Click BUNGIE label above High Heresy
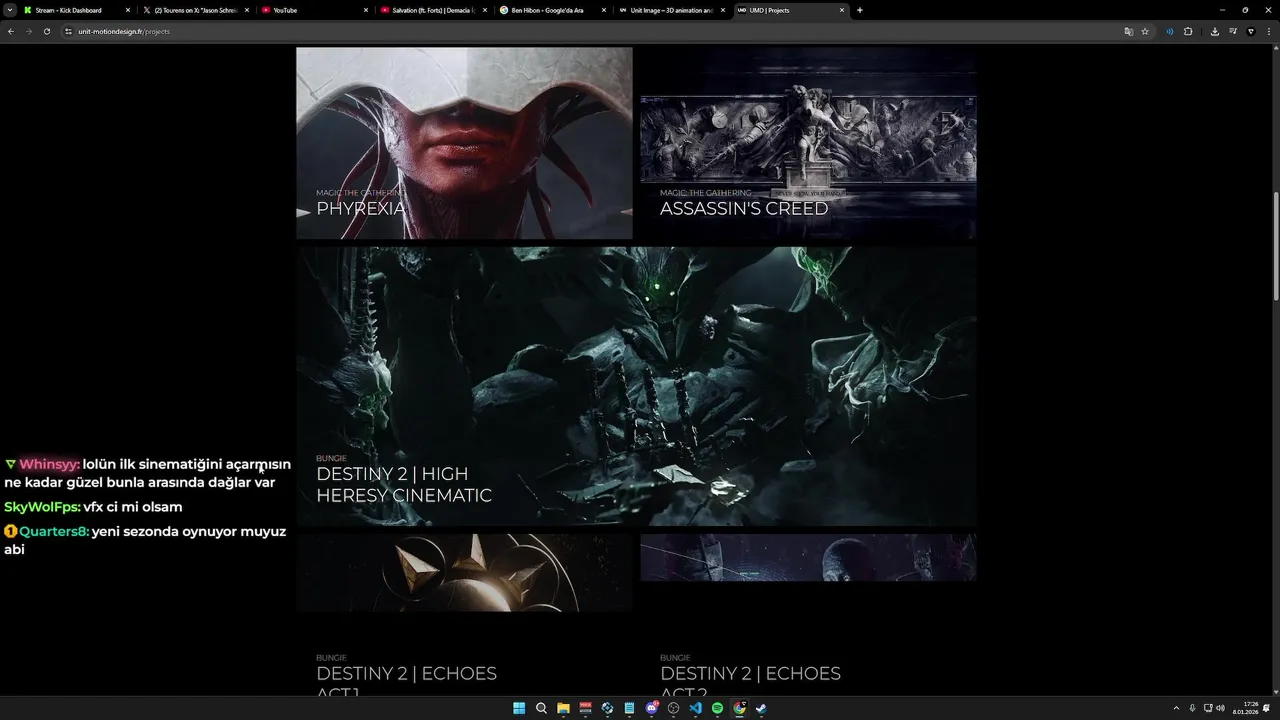 pyautogui.click(x=331, y=458)
